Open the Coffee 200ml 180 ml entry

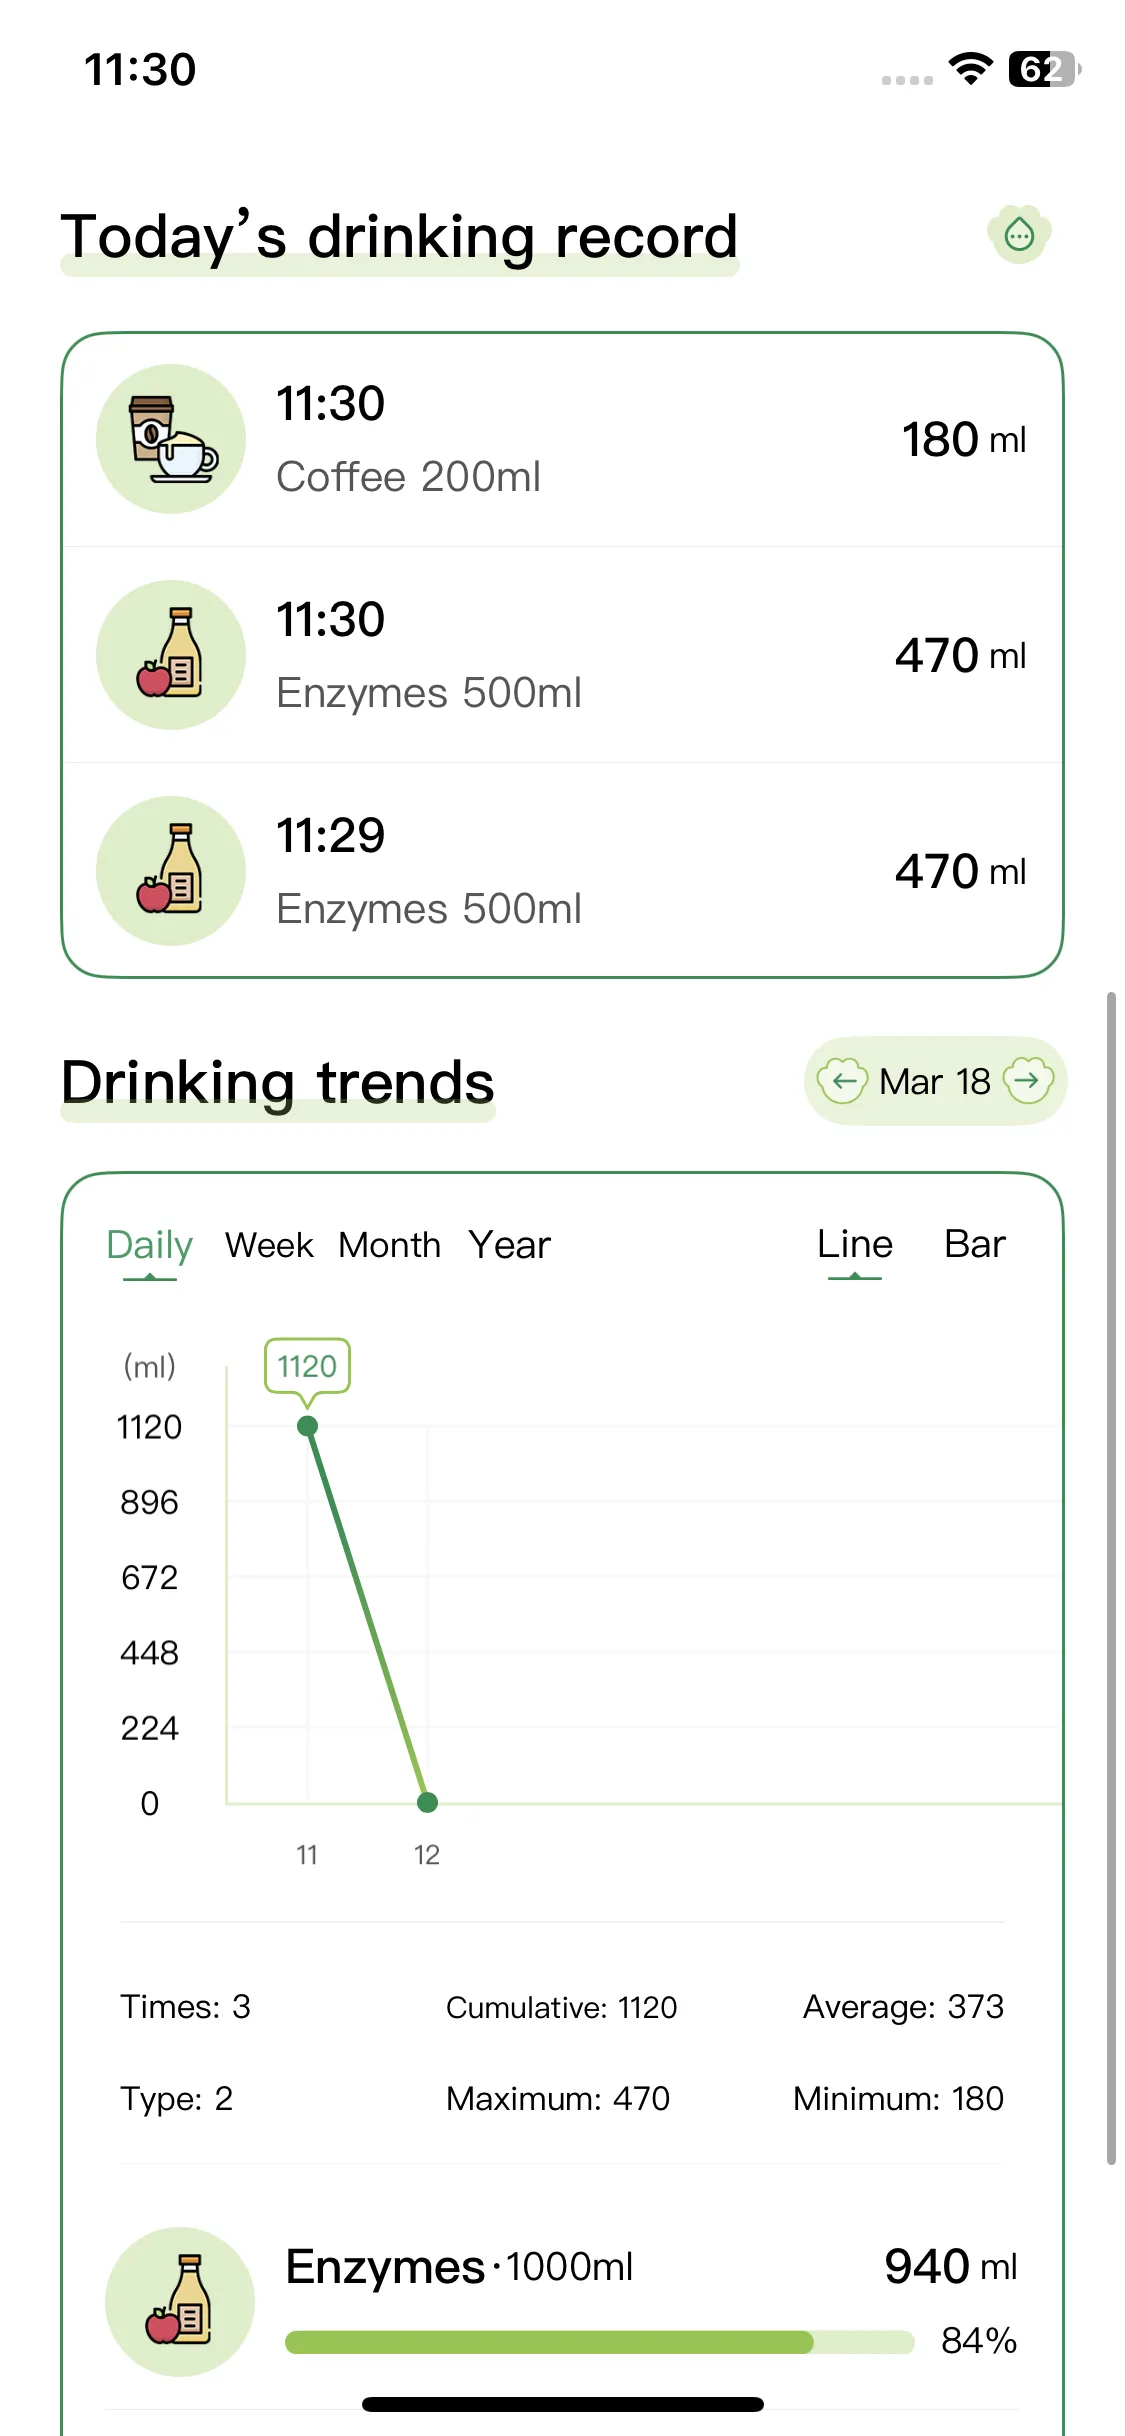pos(562,440)
